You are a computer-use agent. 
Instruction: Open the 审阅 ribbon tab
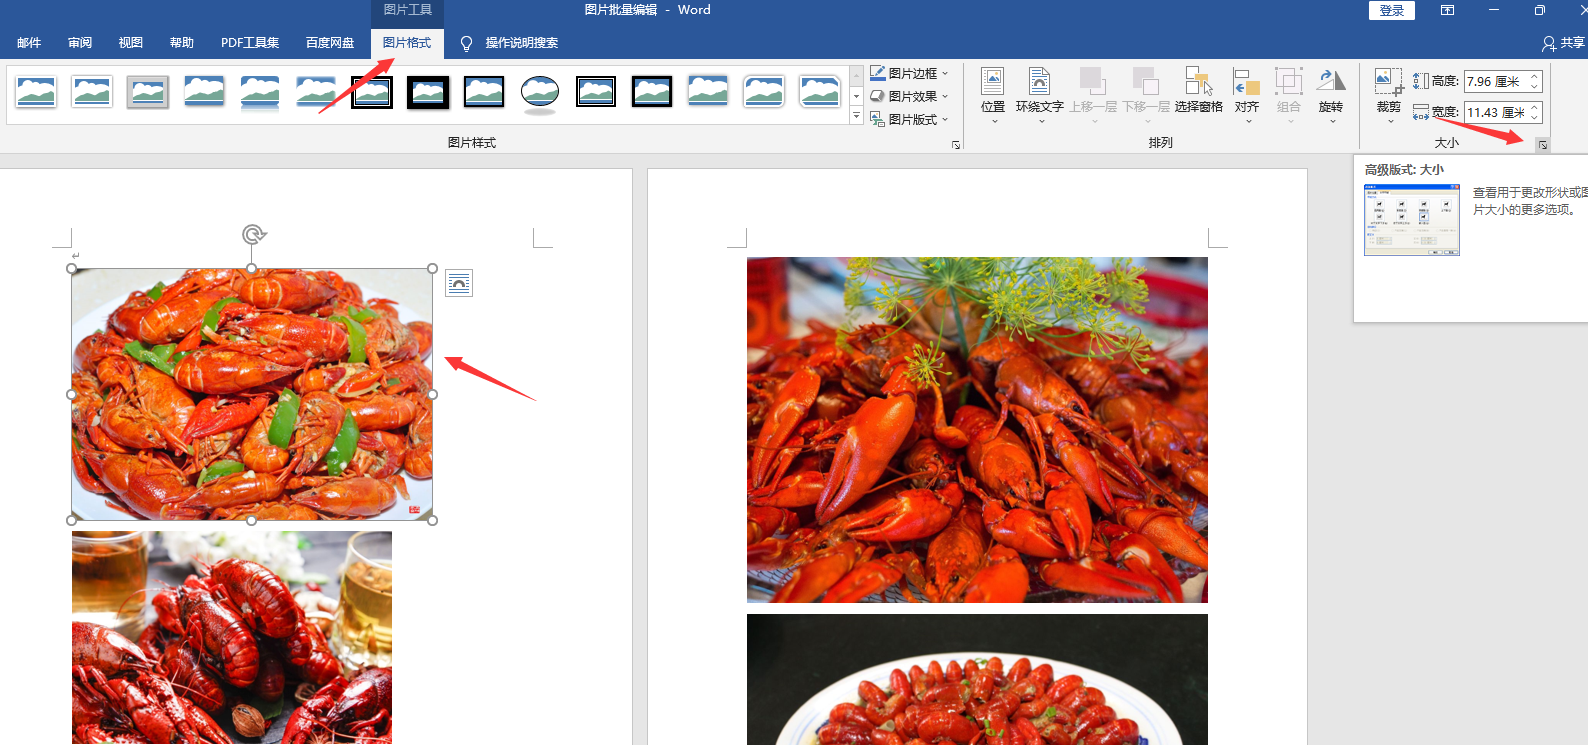tap(80, 43)
